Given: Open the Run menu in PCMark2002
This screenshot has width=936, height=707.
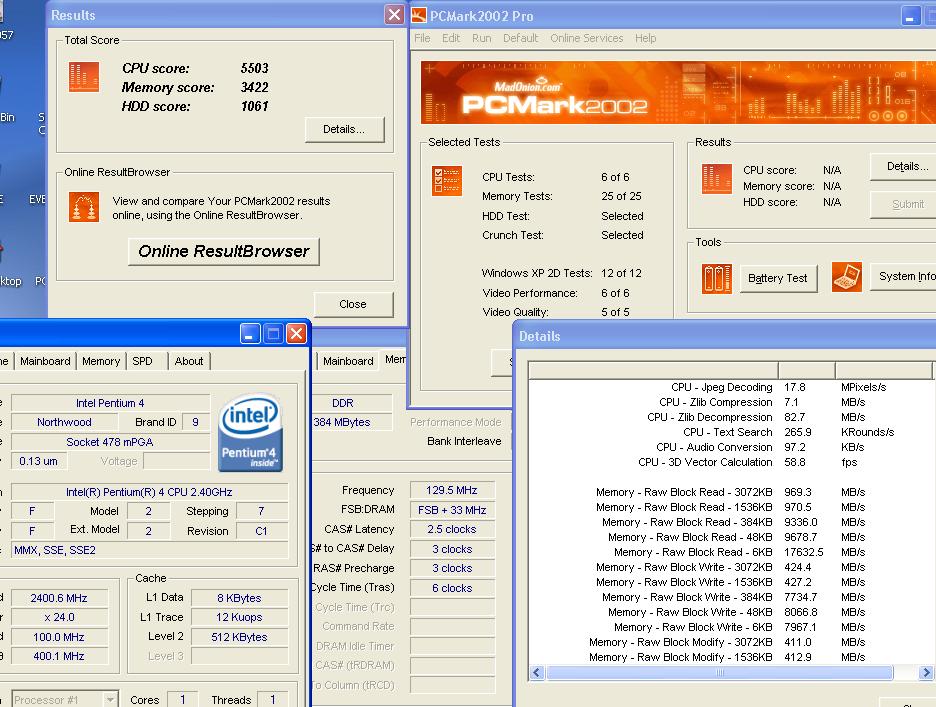Looking at the screenshot, I should pos(482,38).
